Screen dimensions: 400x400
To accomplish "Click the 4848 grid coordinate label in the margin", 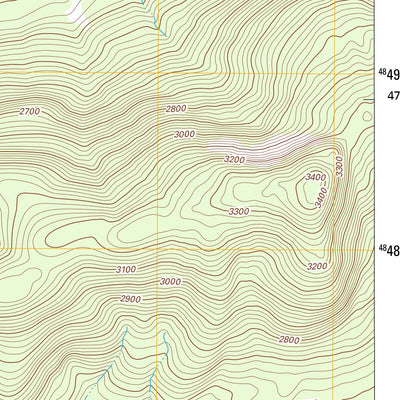I will coord(389,250).
